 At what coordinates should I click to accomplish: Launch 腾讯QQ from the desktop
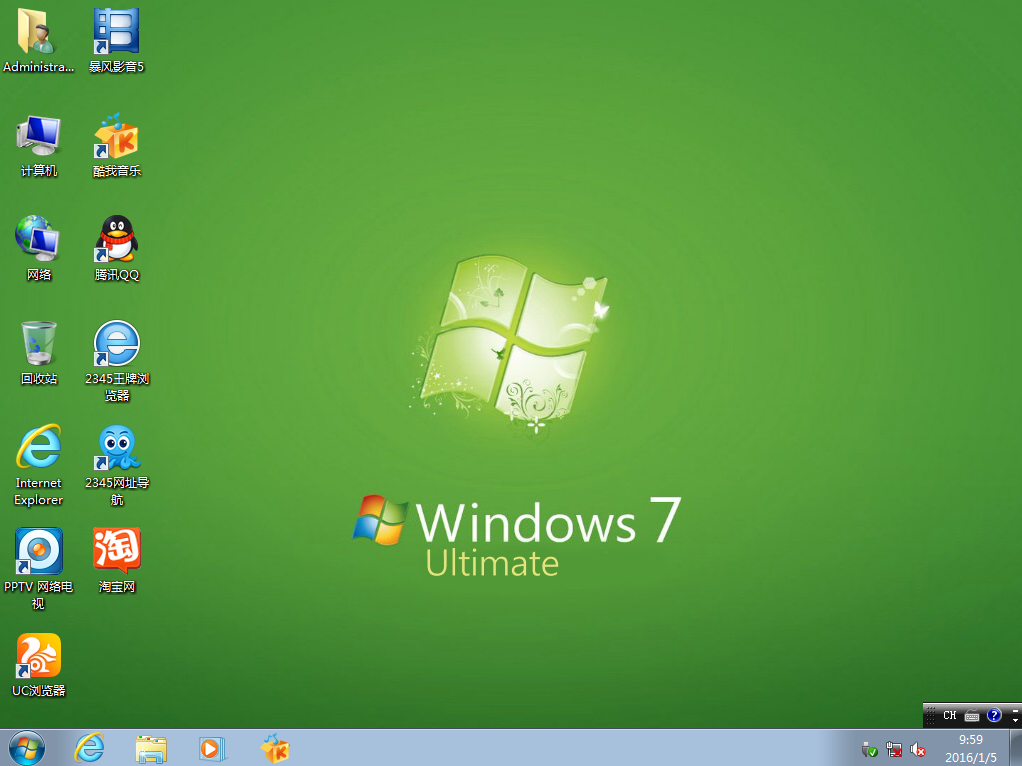116,240
